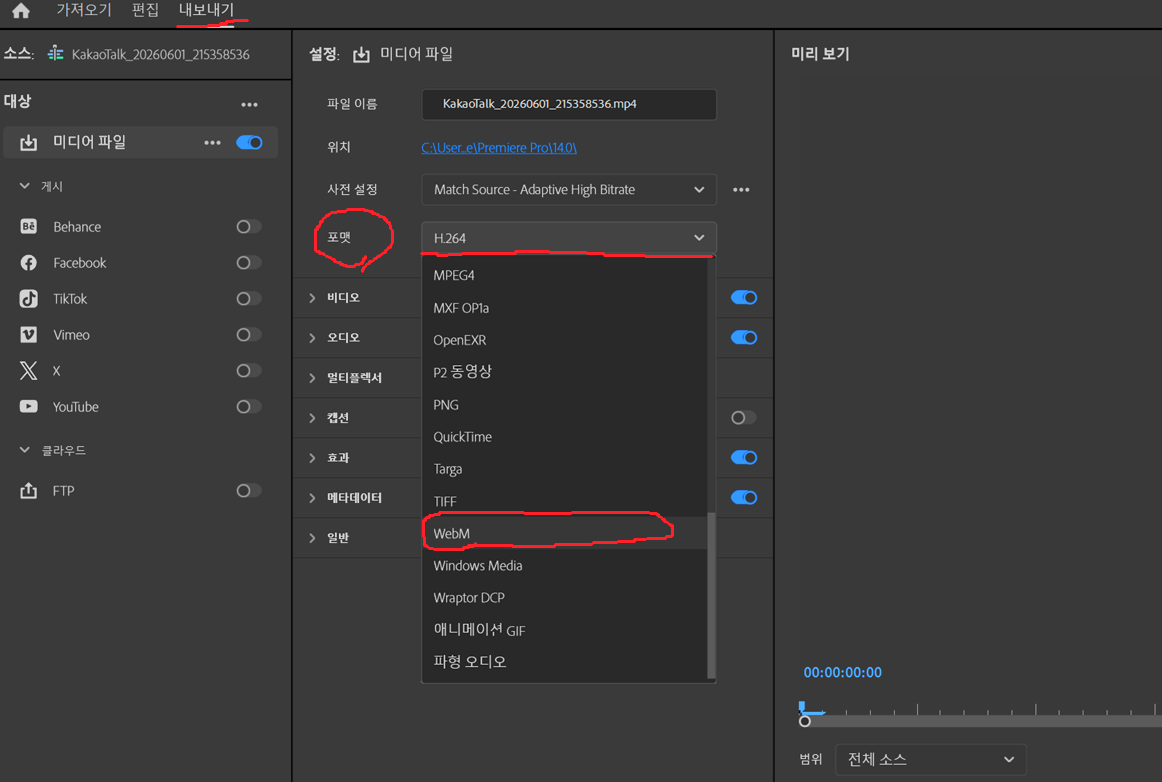The image size is (1162, 782).
Task: Expand the 오디오 section
Action: click(x=312, y=338)
